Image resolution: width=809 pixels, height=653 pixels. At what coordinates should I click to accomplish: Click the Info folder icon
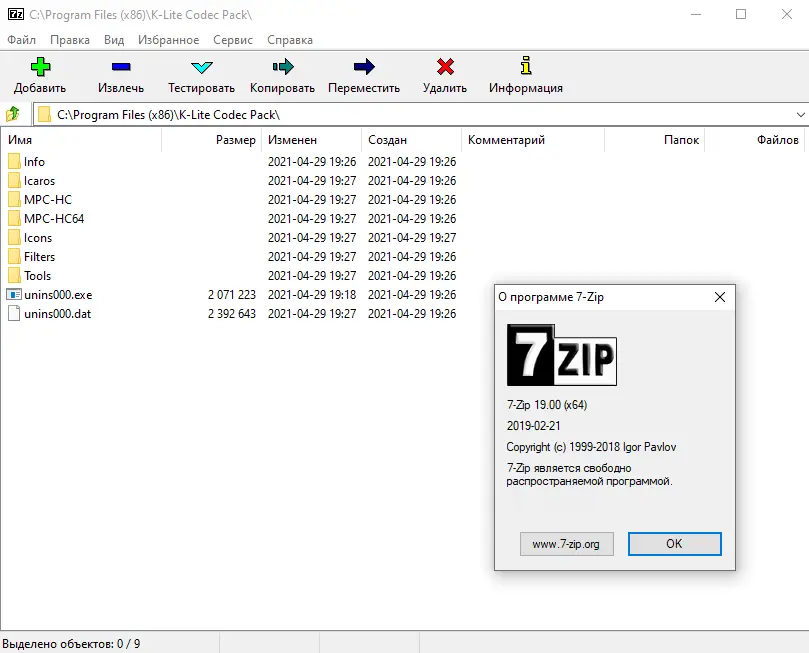tap(14, 161)
